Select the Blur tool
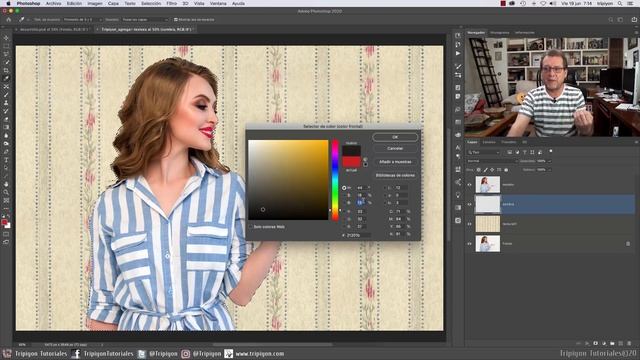This screenshot has width=640, height=360. pyautogui.click(x=6, y=136)
